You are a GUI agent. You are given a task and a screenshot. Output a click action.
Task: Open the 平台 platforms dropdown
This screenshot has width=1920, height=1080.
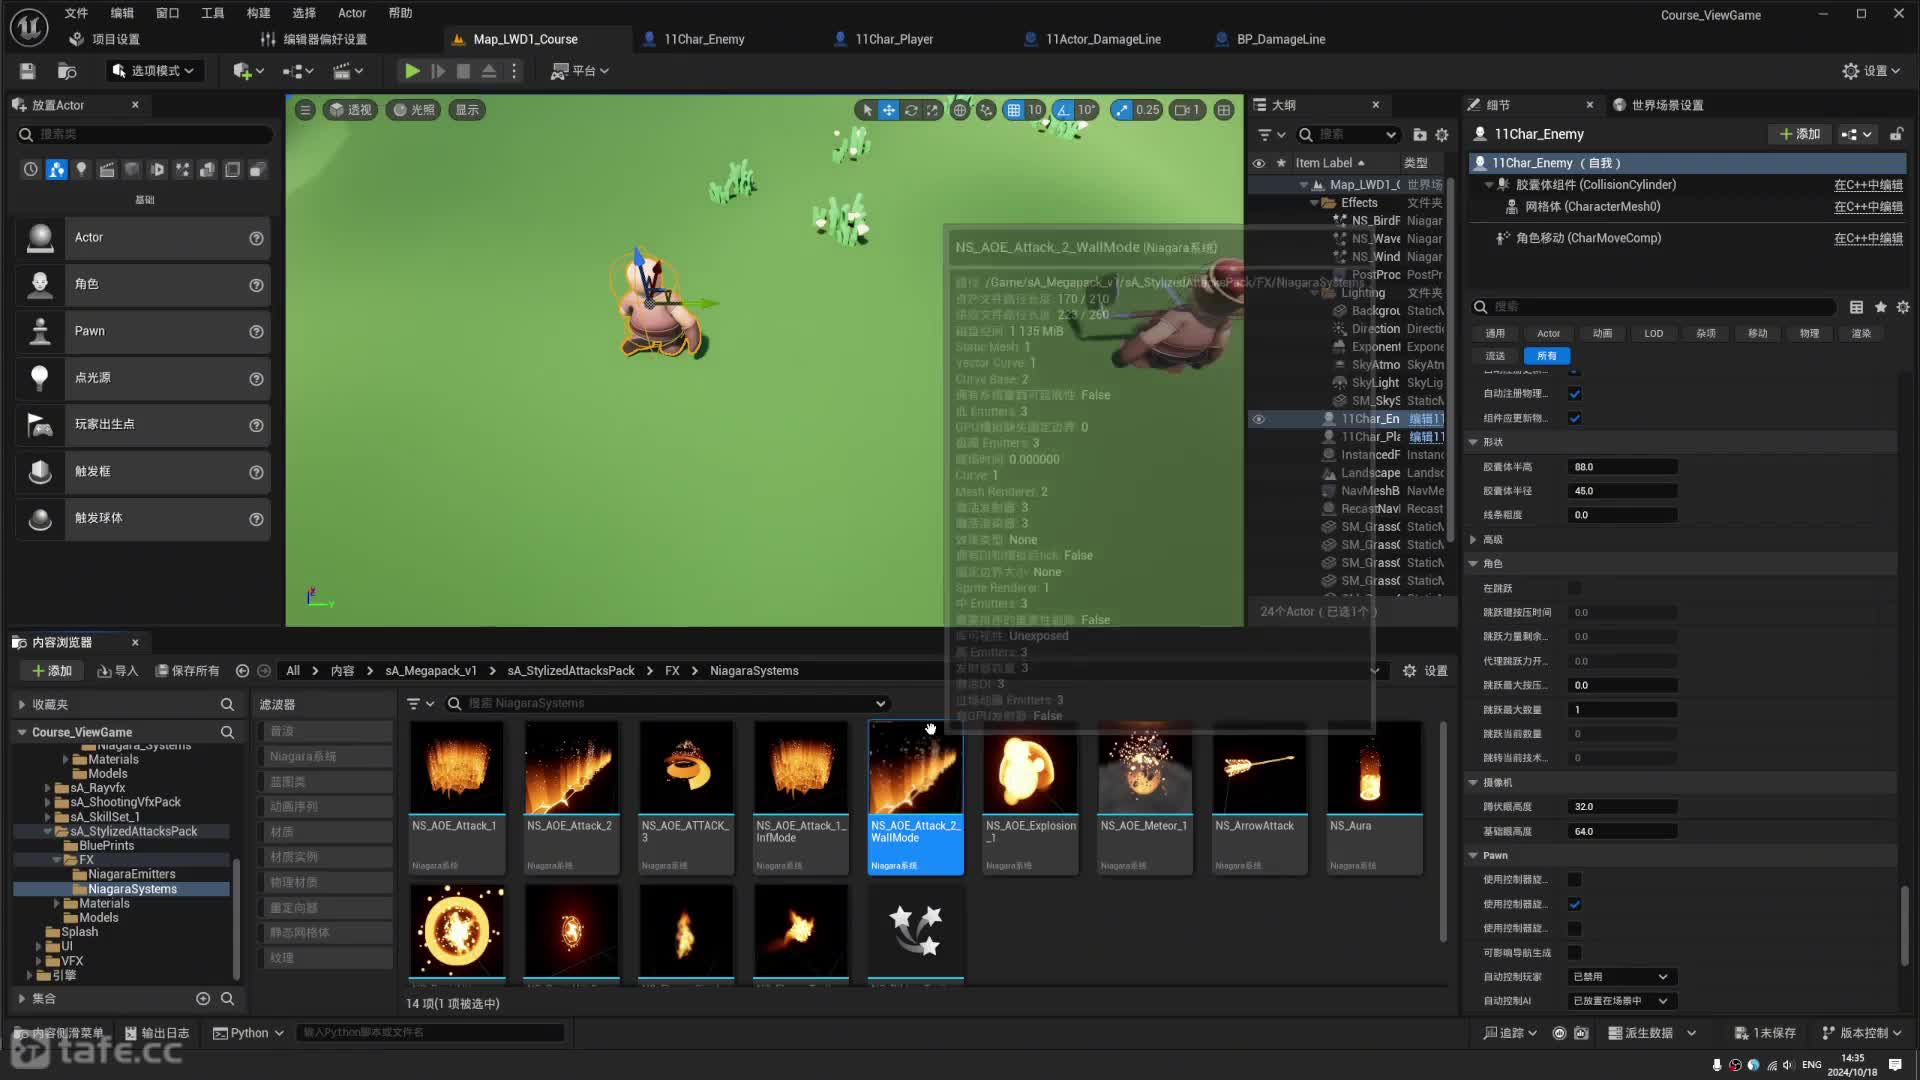[580, 71]
